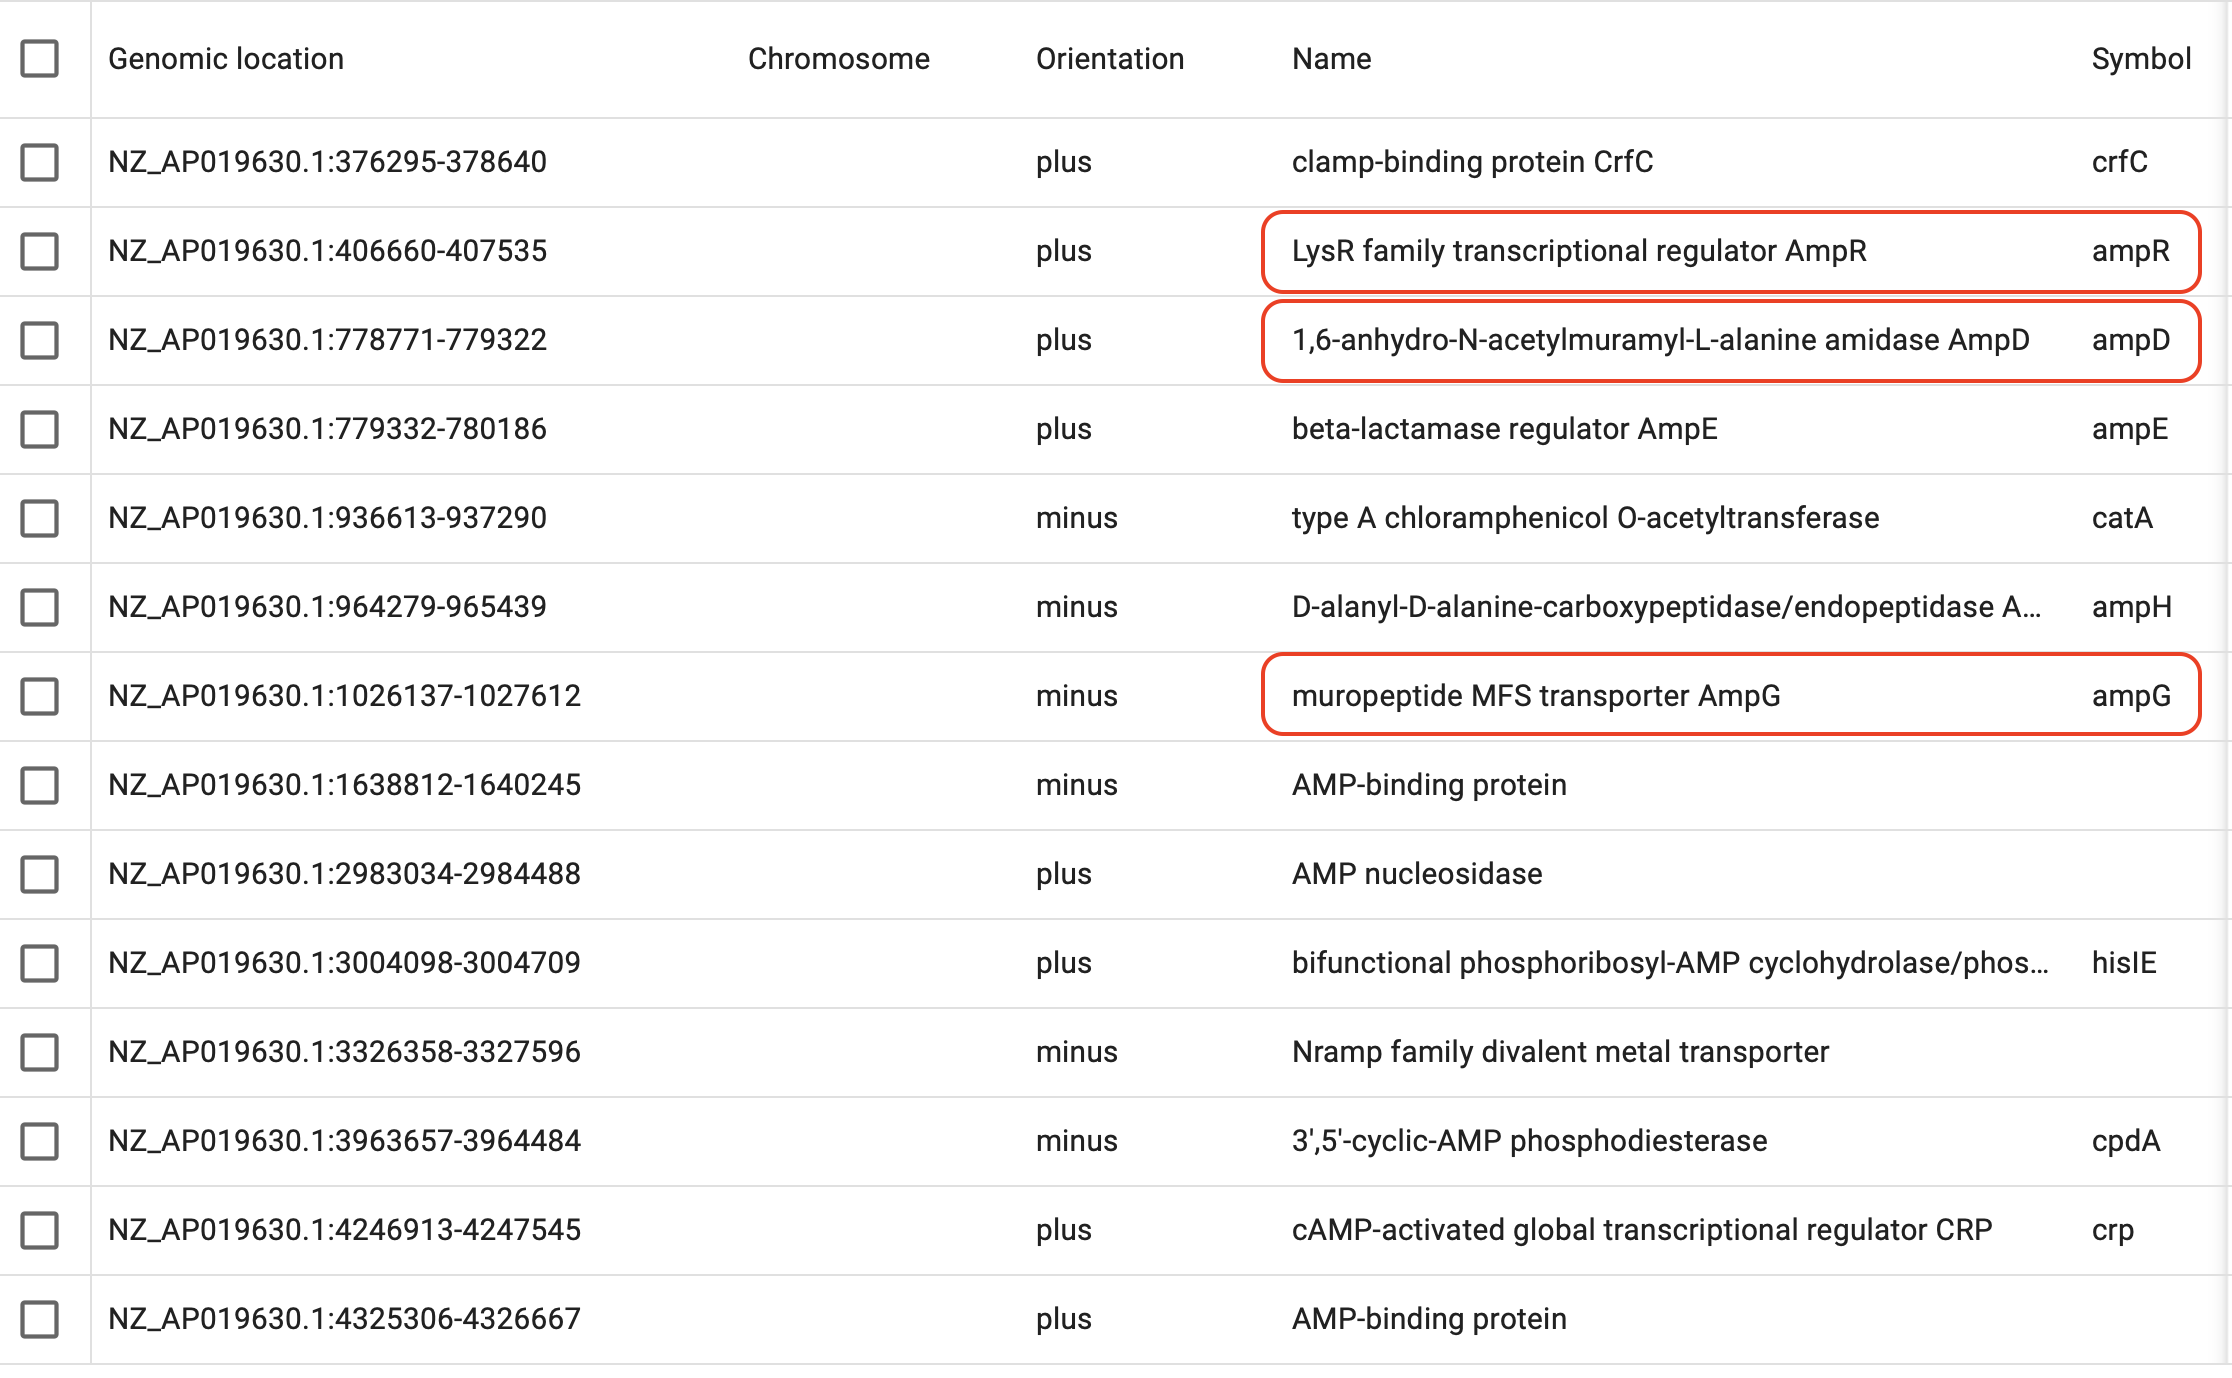Tick the checkbox beside ampD row
This screenshot has height=1378, width=2232.
[40, 340]
